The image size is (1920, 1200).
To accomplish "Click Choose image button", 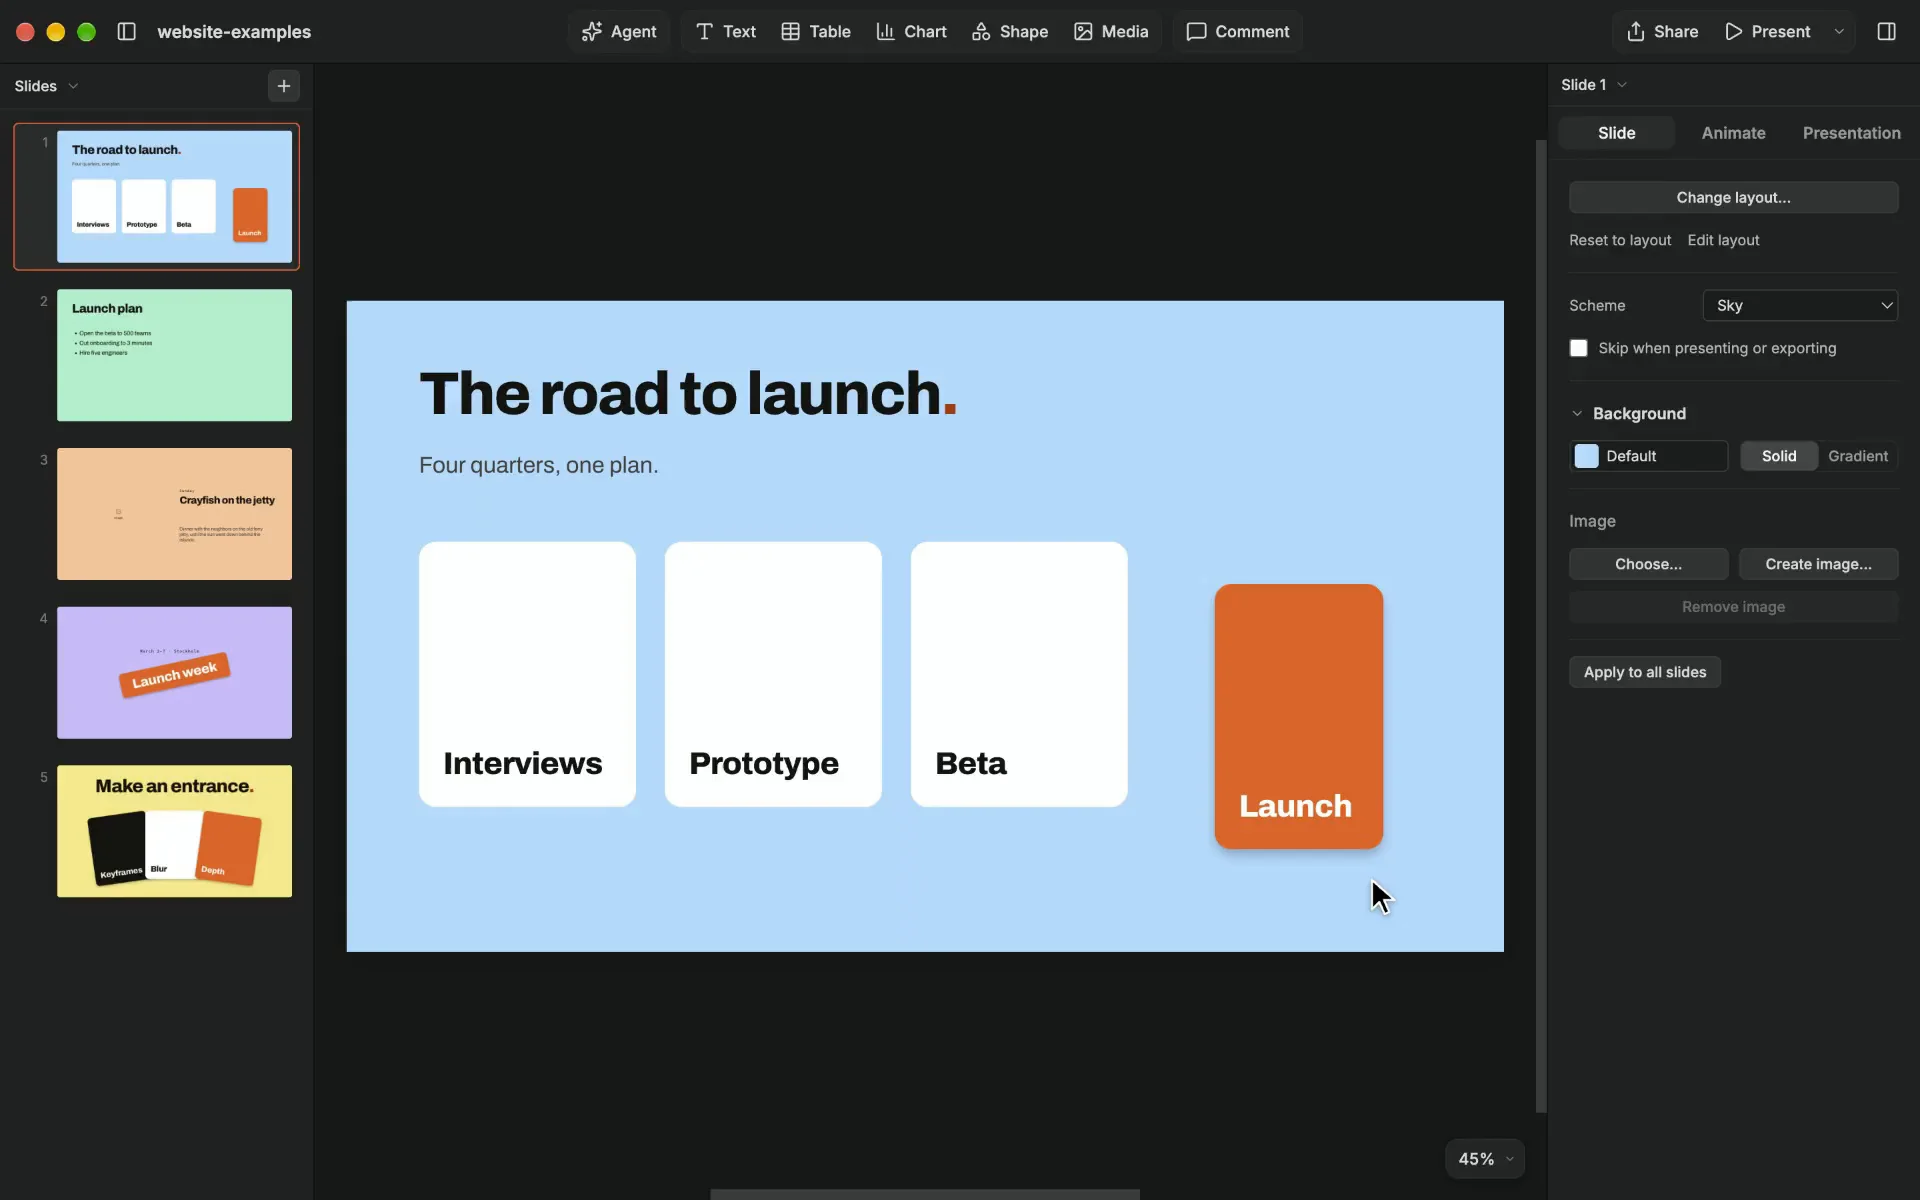I will pyautogui.click(x=1648, y=564).
